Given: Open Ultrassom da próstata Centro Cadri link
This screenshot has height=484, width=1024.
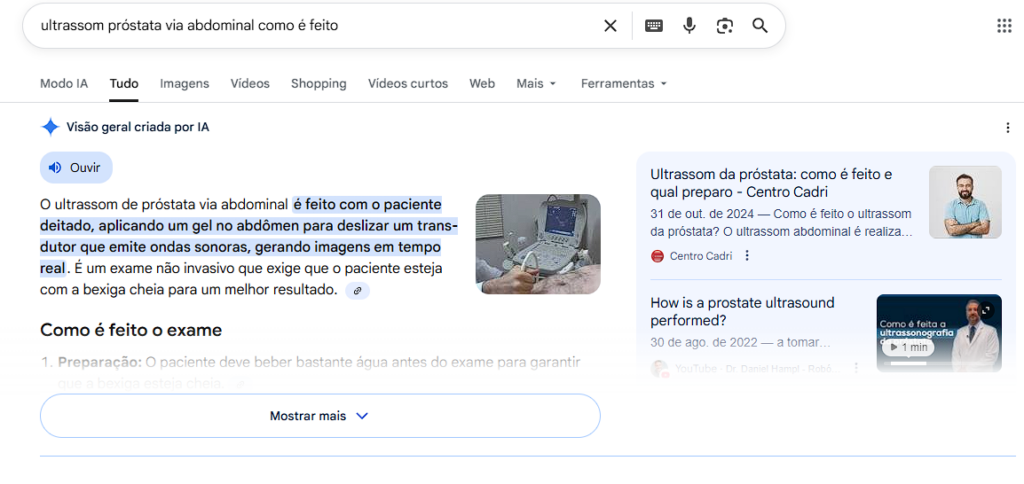Looking at the screenshot, I should point(770,183).
